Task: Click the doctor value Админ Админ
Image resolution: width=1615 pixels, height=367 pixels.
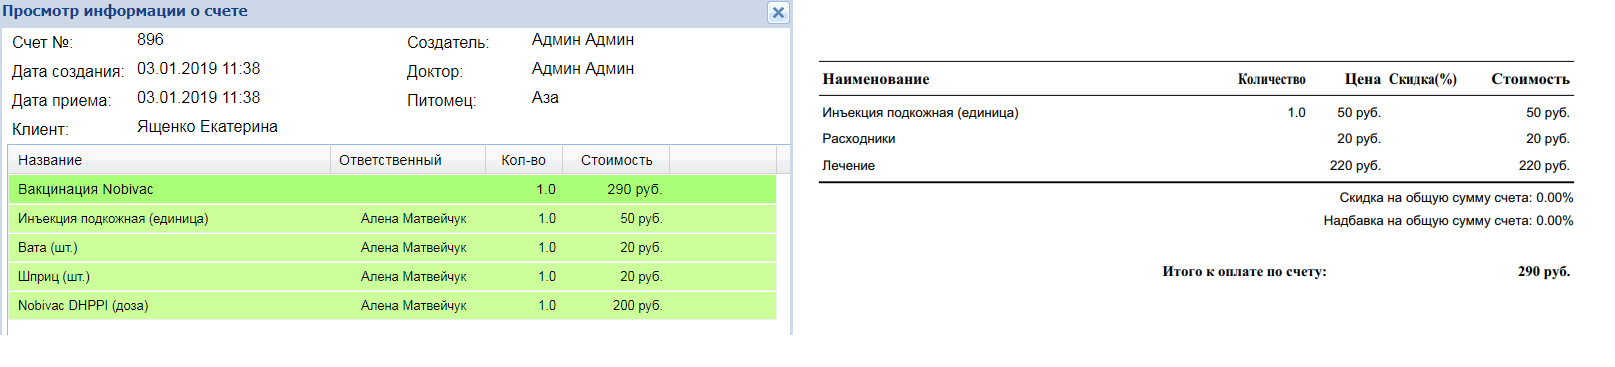Action: [x=583, y=69]
